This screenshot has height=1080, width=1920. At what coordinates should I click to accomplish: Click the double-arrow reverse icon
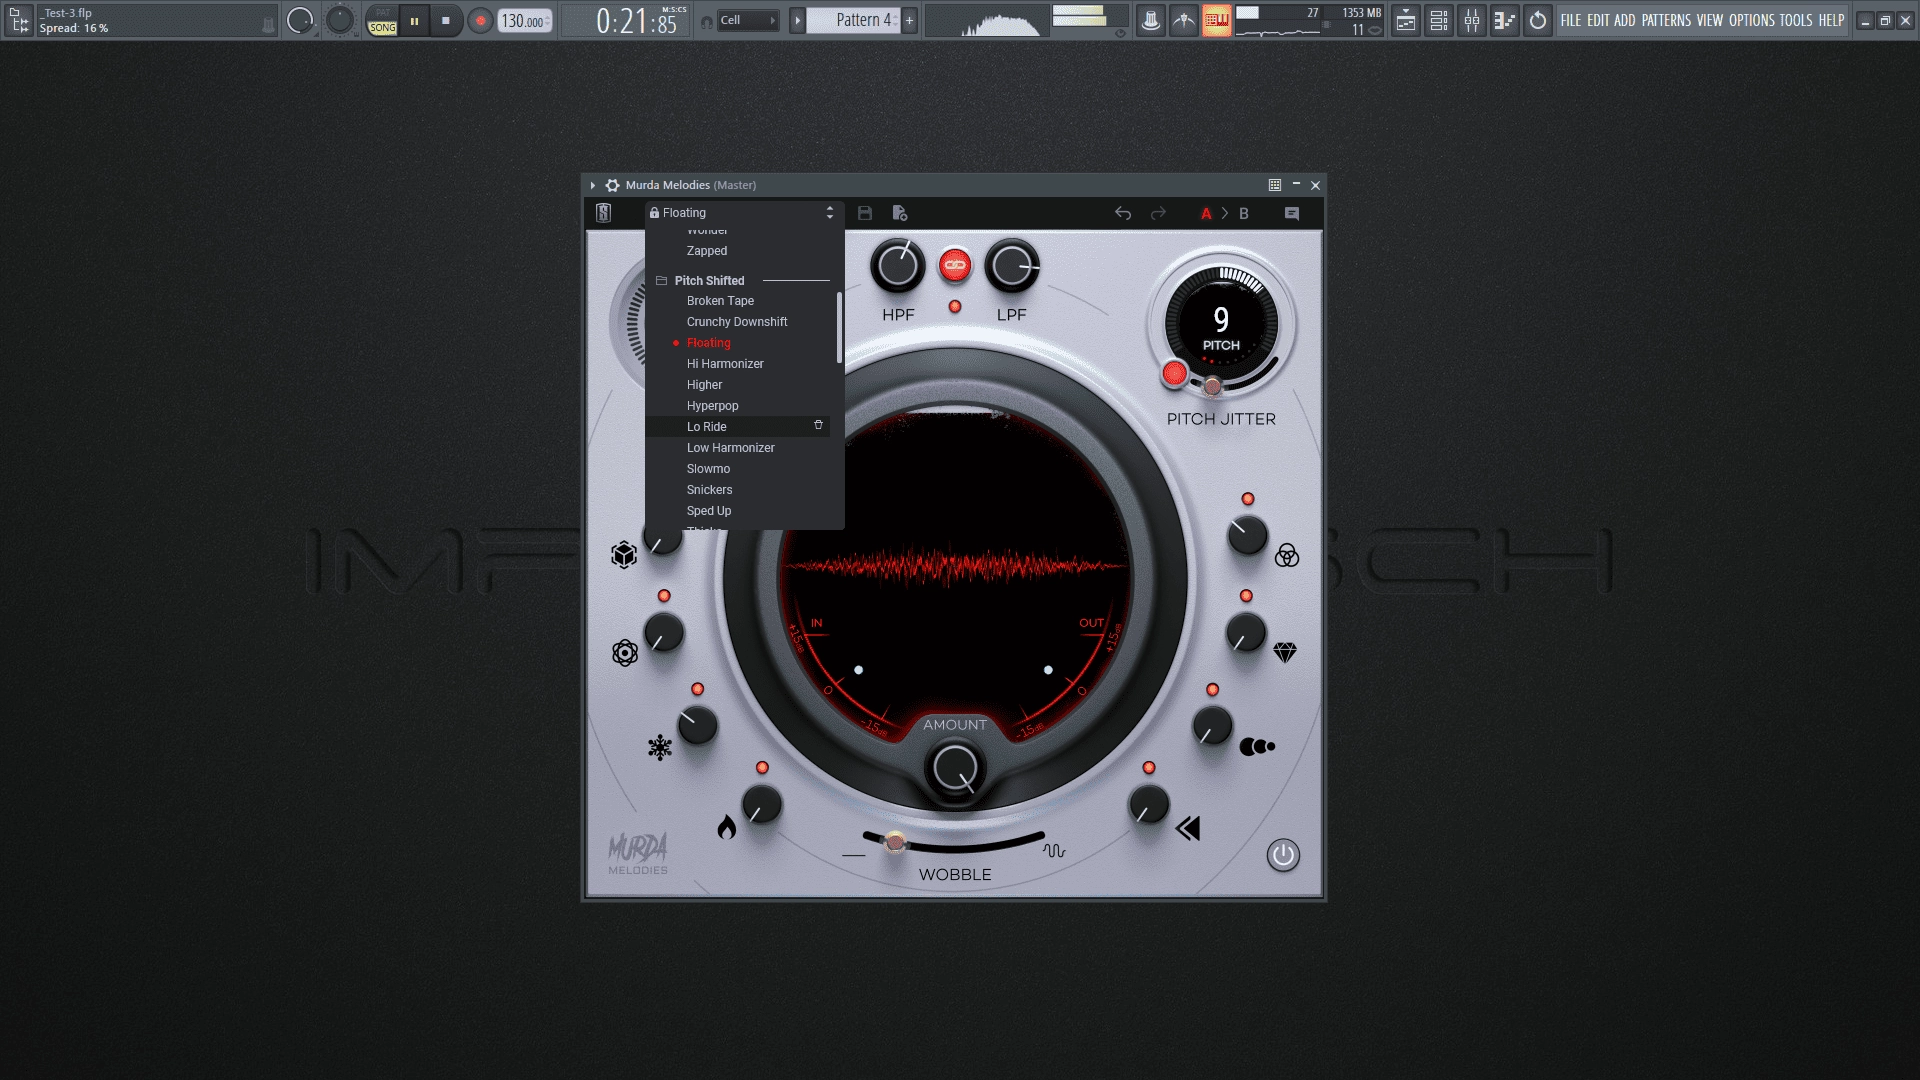pyautogui.click(x=1187, y=828)
